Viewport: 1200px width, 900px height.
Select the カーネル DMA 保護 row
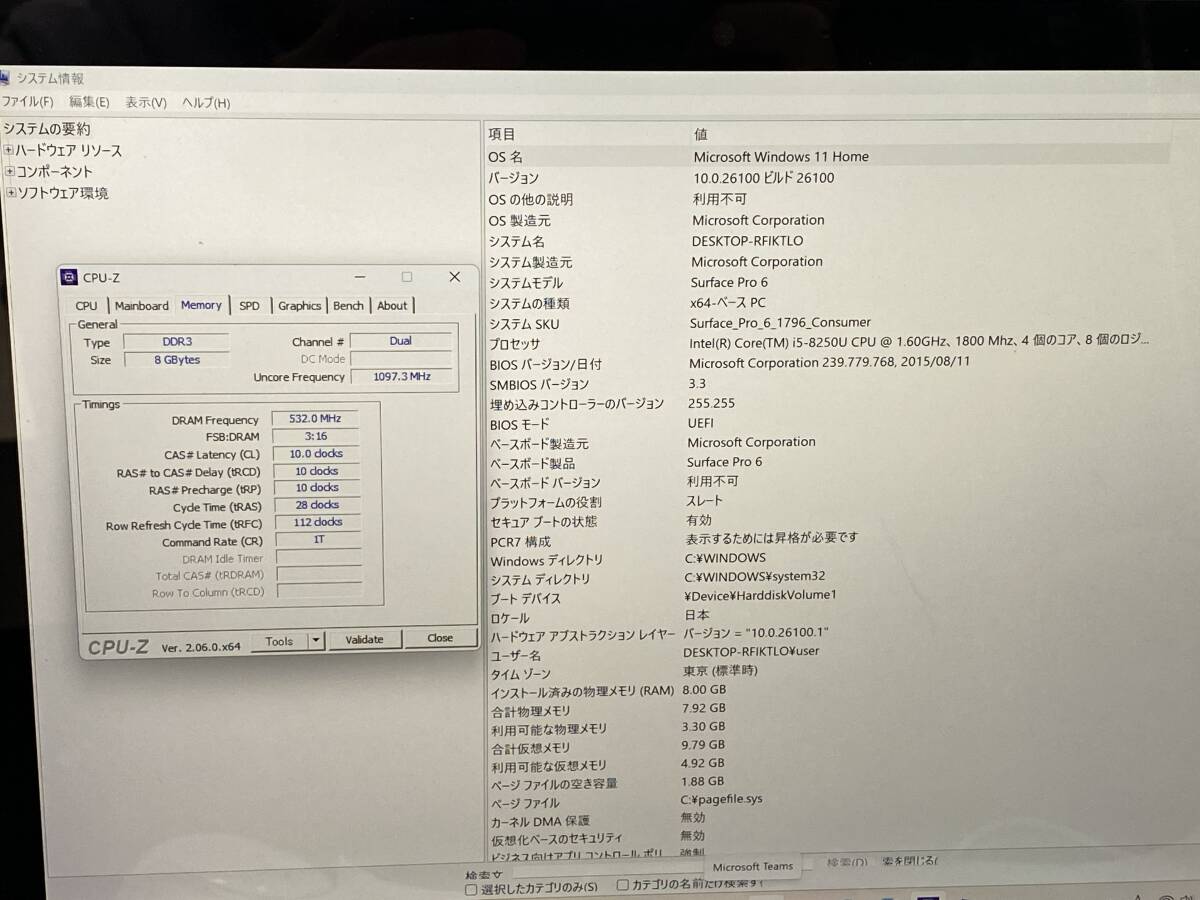(828, 820)
